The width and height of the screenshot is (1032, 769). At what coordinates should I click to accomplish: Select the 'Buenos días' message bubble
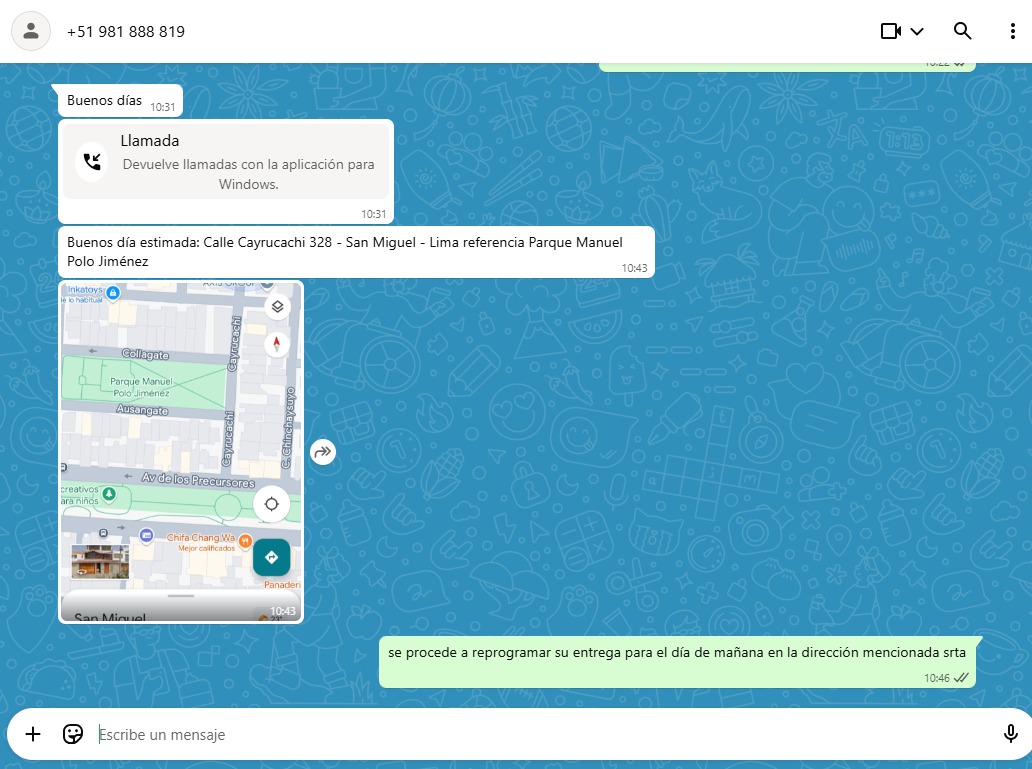pyautogui.click(x=105, y=101)
